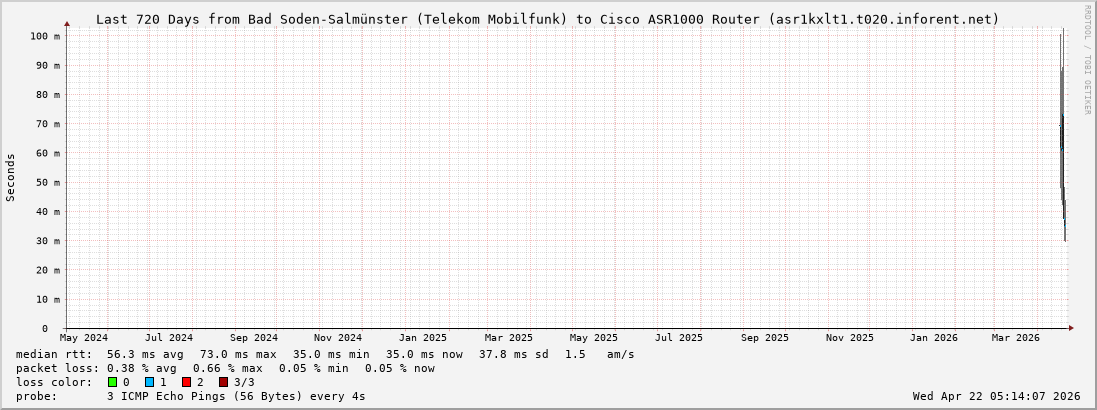This screenshot has width=1097, height=410.
Task: Click the packet loss statistics line
Action: 225,368
